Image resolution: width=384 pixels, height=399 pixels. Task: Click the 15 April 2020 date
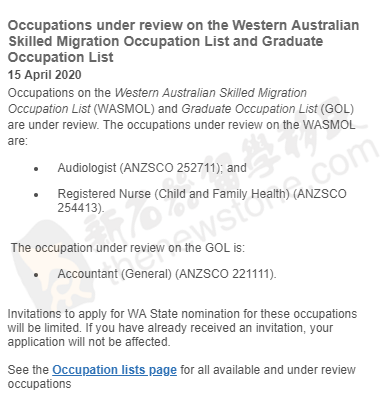pyautogui.click(x=45, y=75)
